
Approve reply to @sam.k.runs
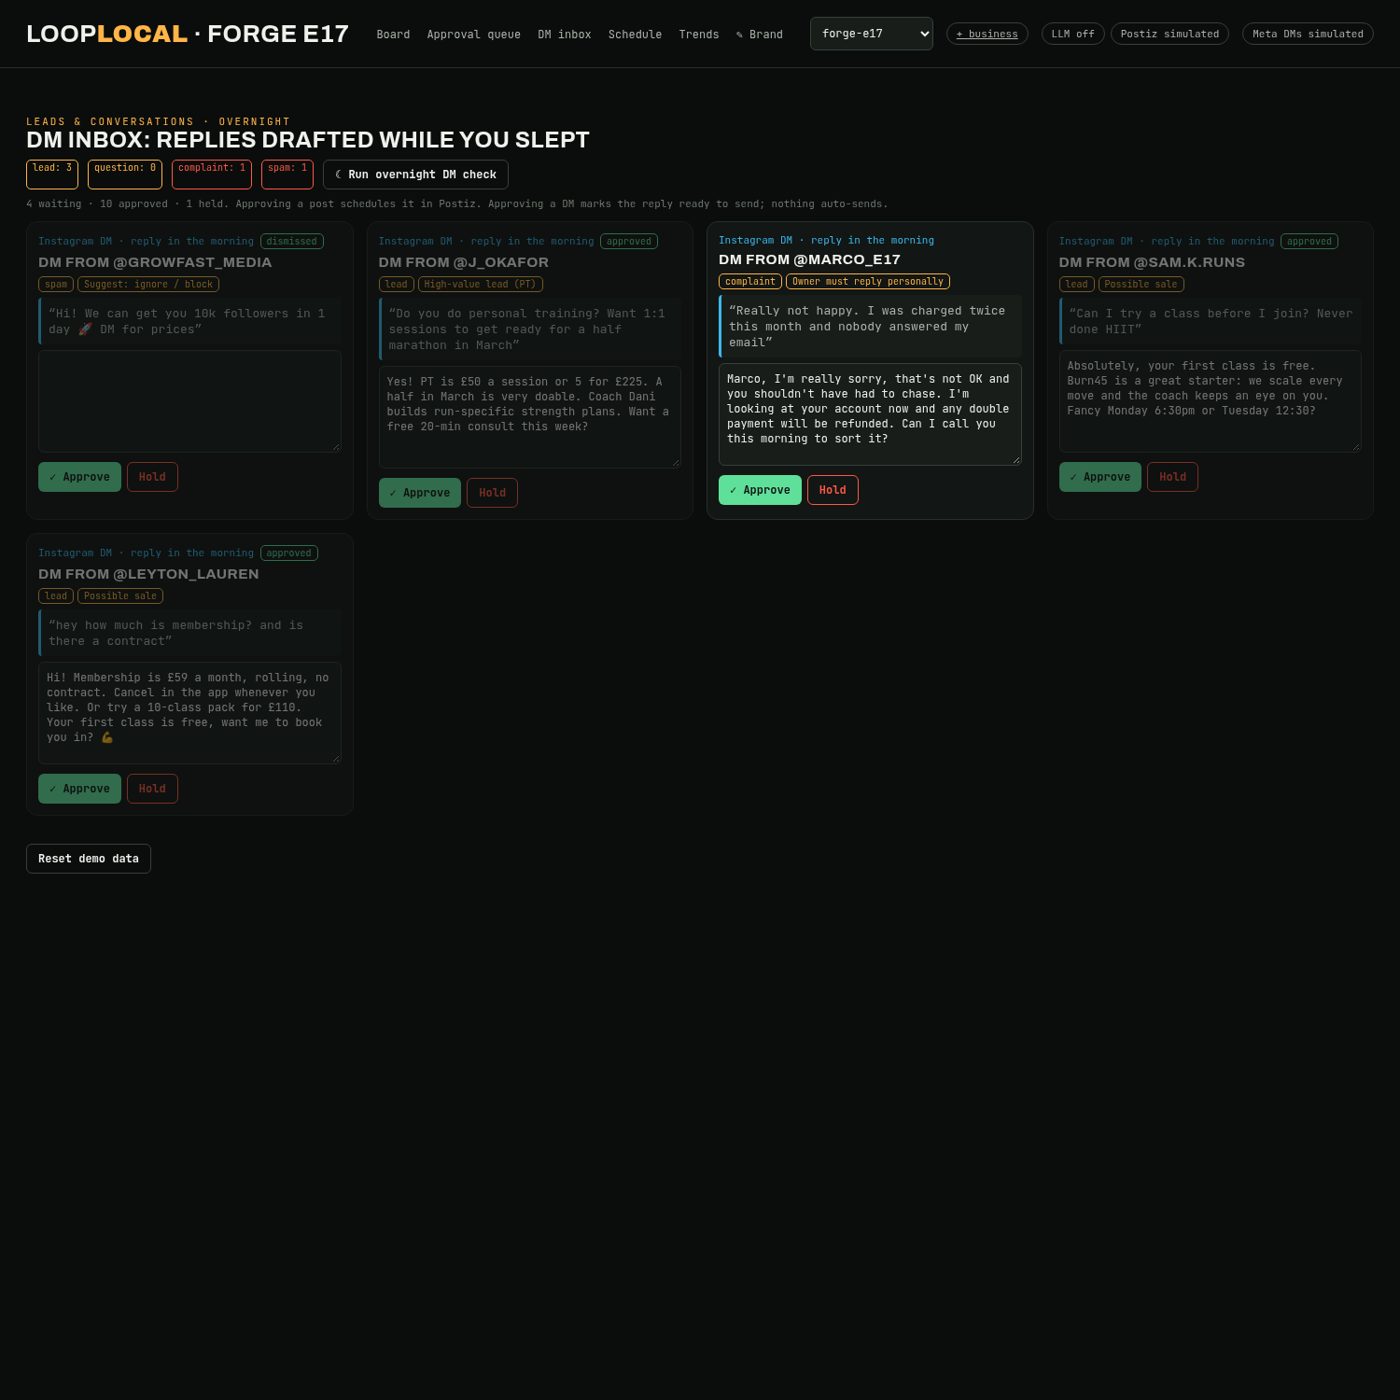pos(1100,477)
